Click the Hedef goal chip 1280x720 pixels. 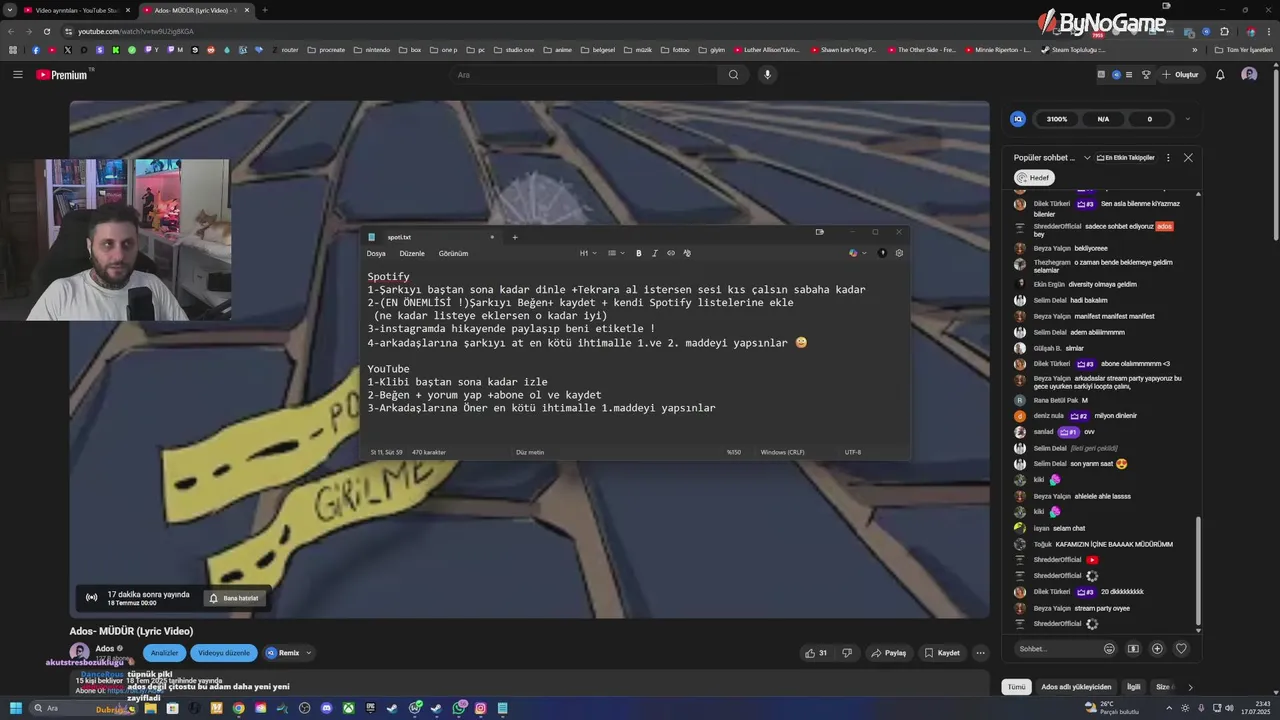pos(1034,178)
